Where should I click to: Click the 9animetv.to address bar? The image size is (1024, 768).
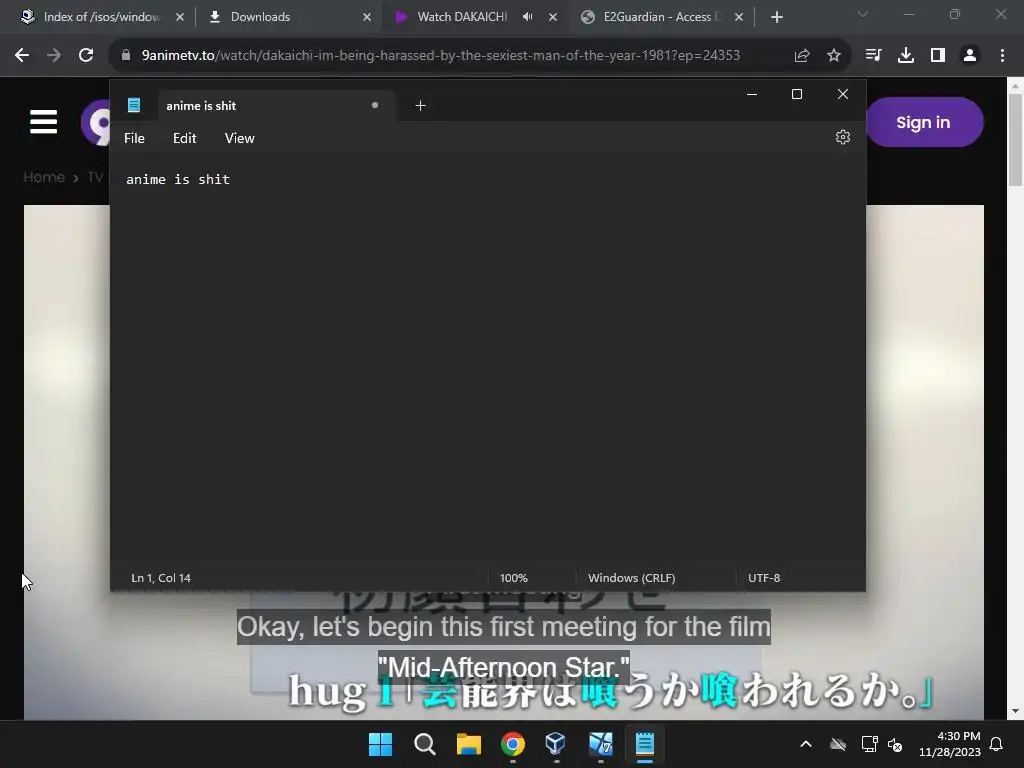(x=441, y=55)
